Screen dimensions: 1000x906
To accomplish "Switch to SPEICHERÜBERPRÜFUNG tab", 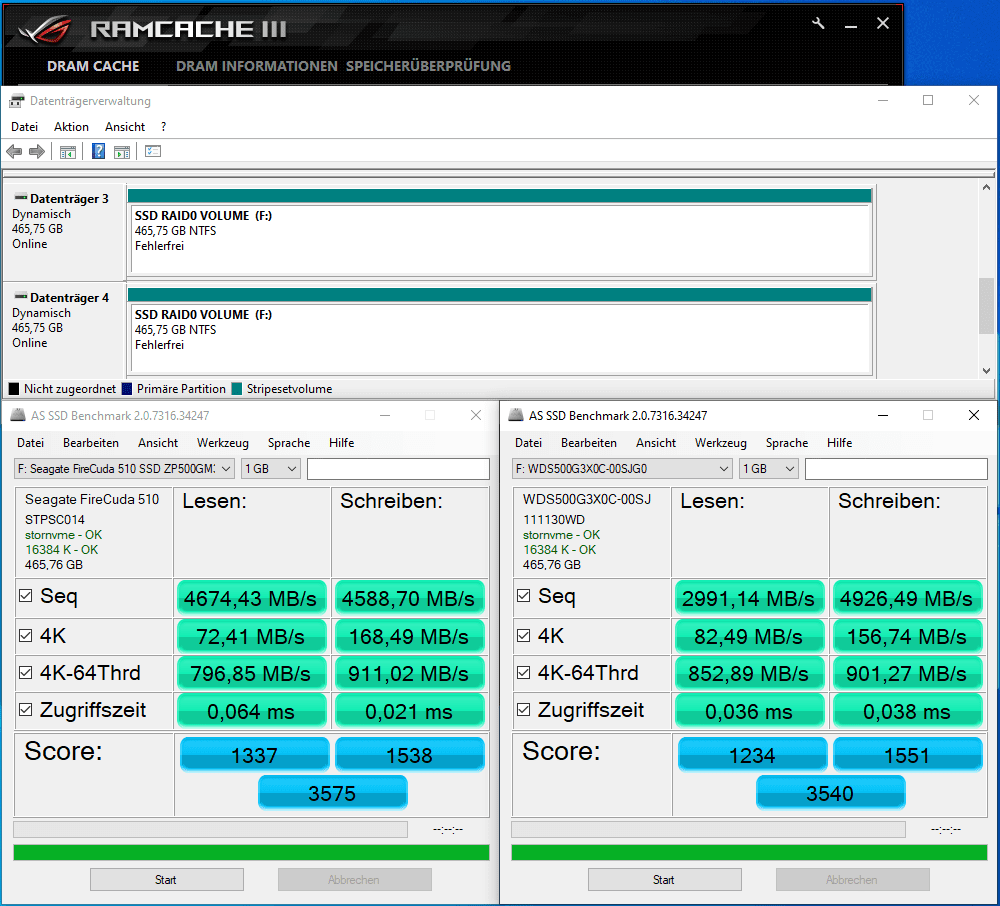I will (x=428, y=66).
